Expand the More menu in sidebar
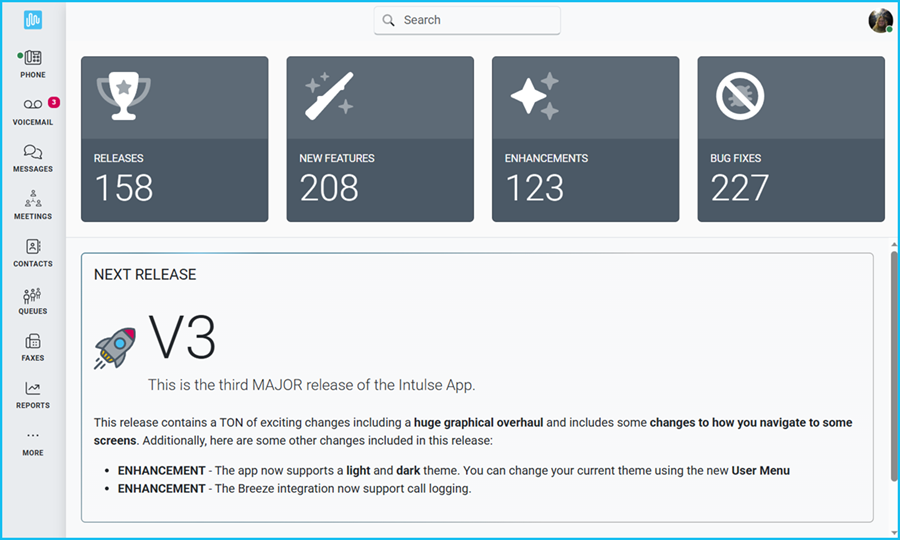The width and height of the screenshot is (900, 540). [x=33, y=441]
